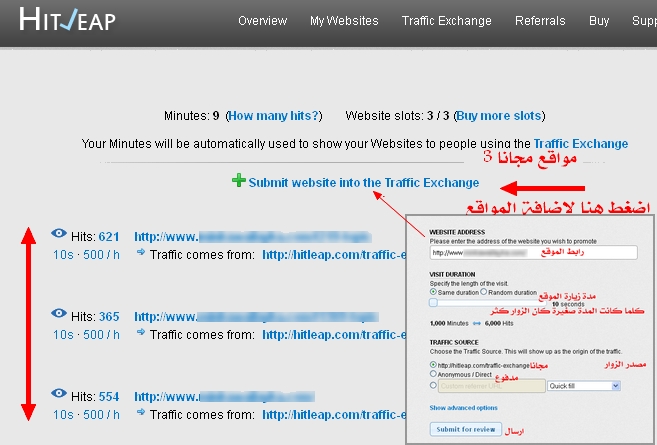Click Submit for review button
Viewport: 657px width, 445px height.
(x=466, y=429)
